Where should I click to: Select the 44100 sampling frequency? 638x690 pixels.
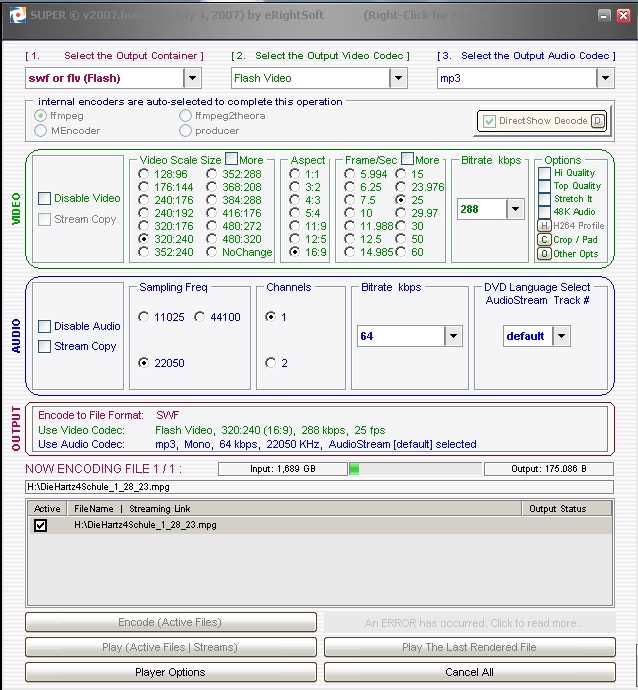[x=199, y=317]
